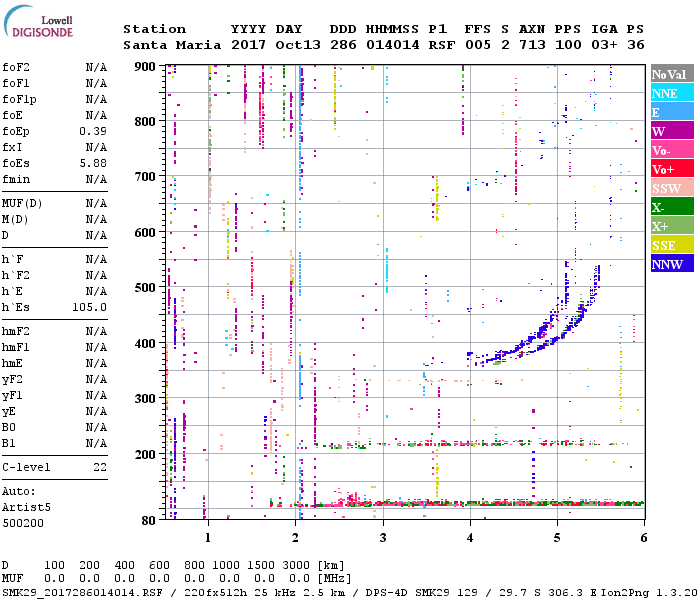Click the time value 014014

pyautogui.click(x=392, y=45)
